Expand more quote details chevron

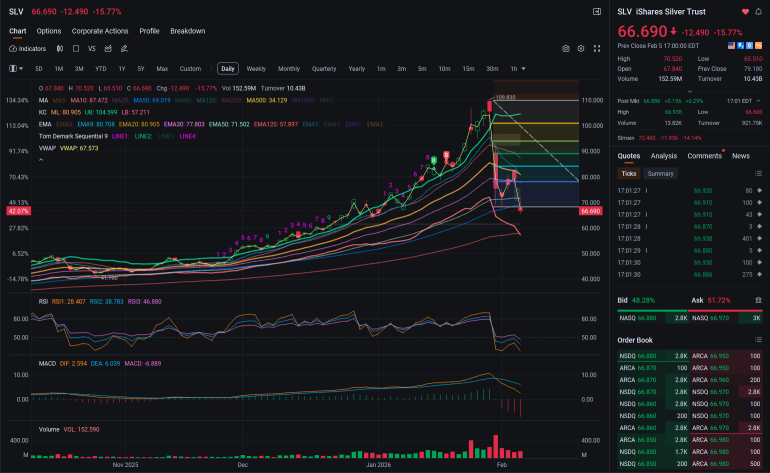(689, 91)
